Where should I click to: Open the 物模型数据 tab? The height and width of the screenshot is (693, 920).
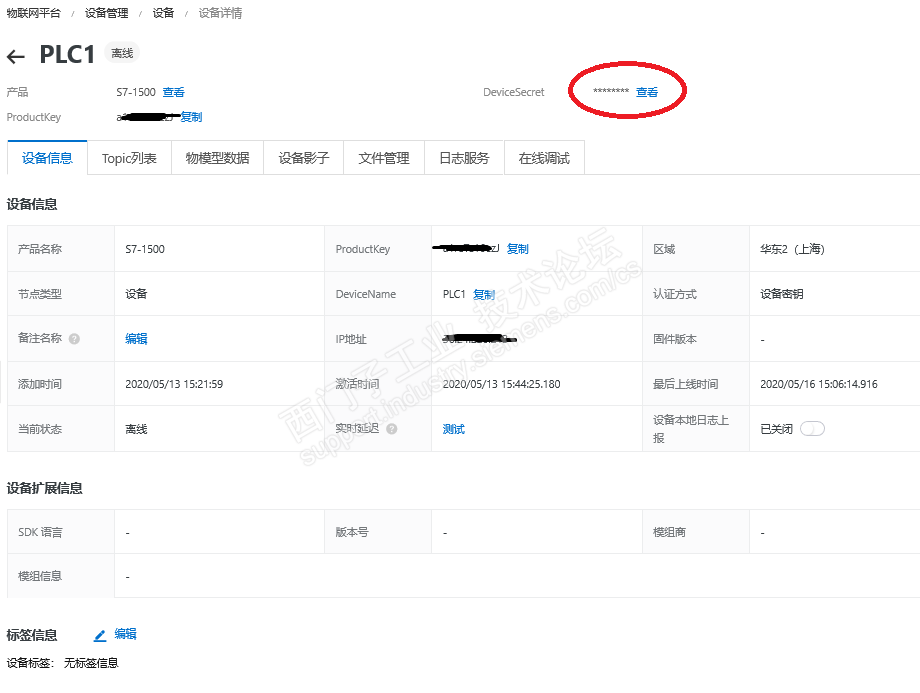tap(217, 158)
